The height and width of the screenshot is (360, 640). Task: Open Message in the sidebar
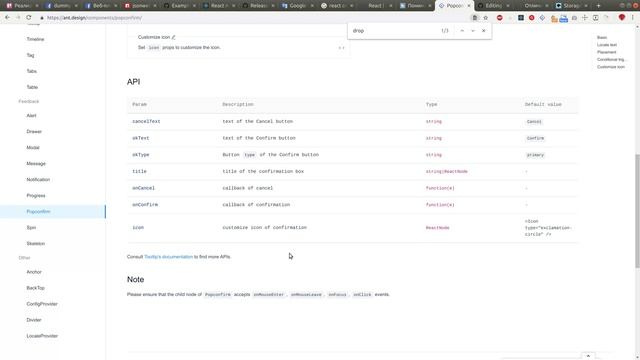click(x=36, y=163)
